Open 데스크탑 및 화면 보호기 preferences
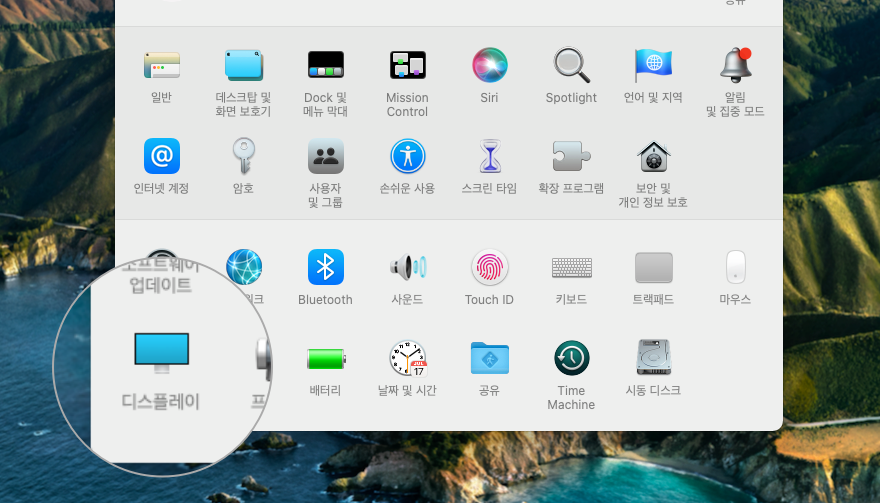Image resolution: width=880 pixels, height=503 pixels. click(244, 65)
